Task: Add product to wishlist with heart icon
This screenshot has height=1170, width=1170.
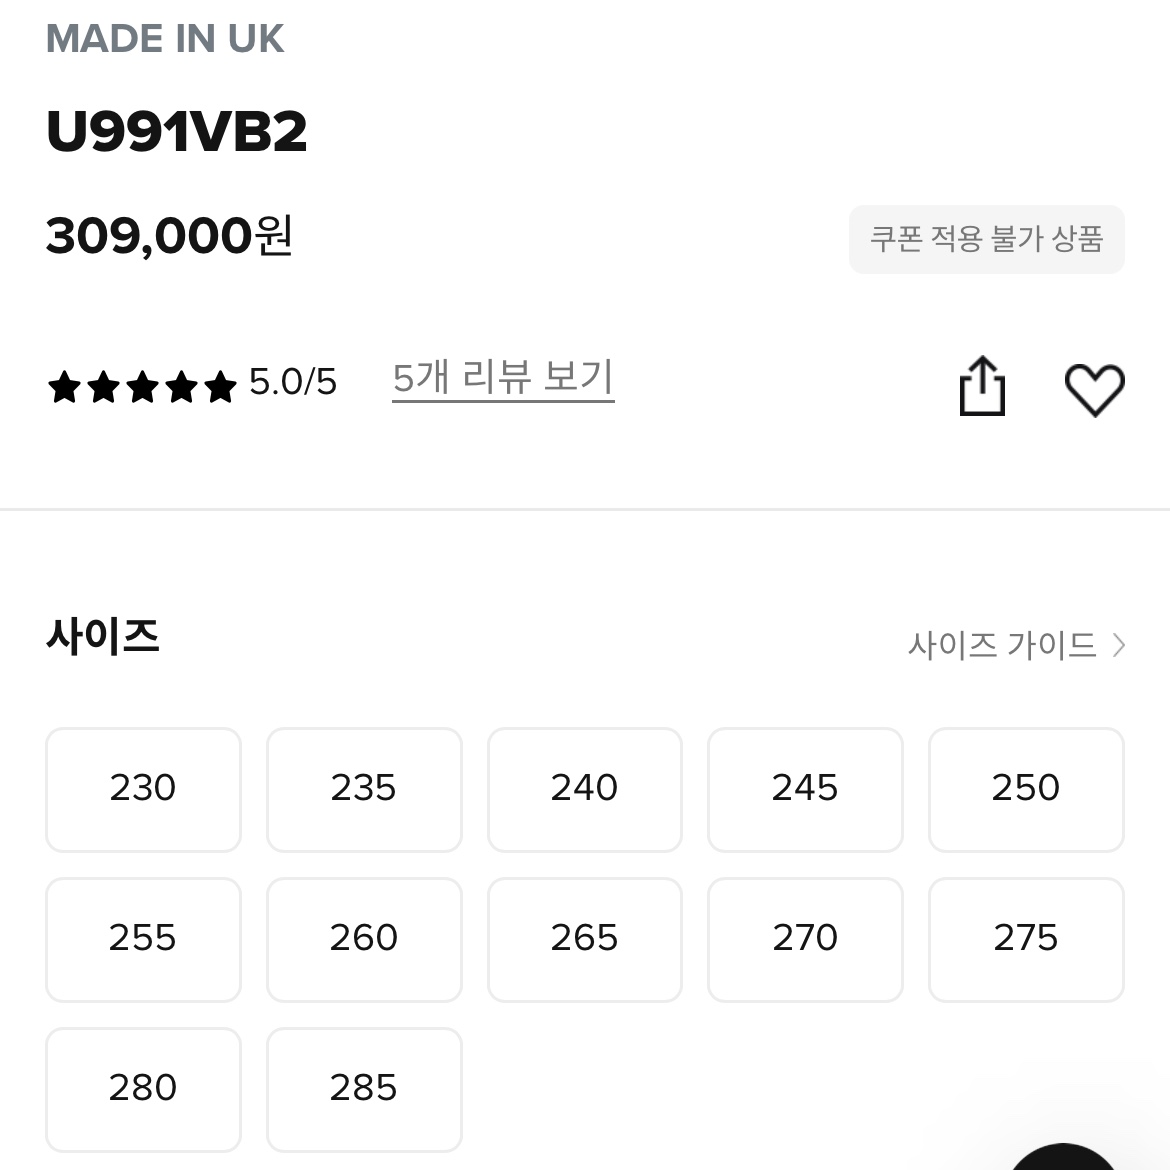Action: (x=1094, y=390)
